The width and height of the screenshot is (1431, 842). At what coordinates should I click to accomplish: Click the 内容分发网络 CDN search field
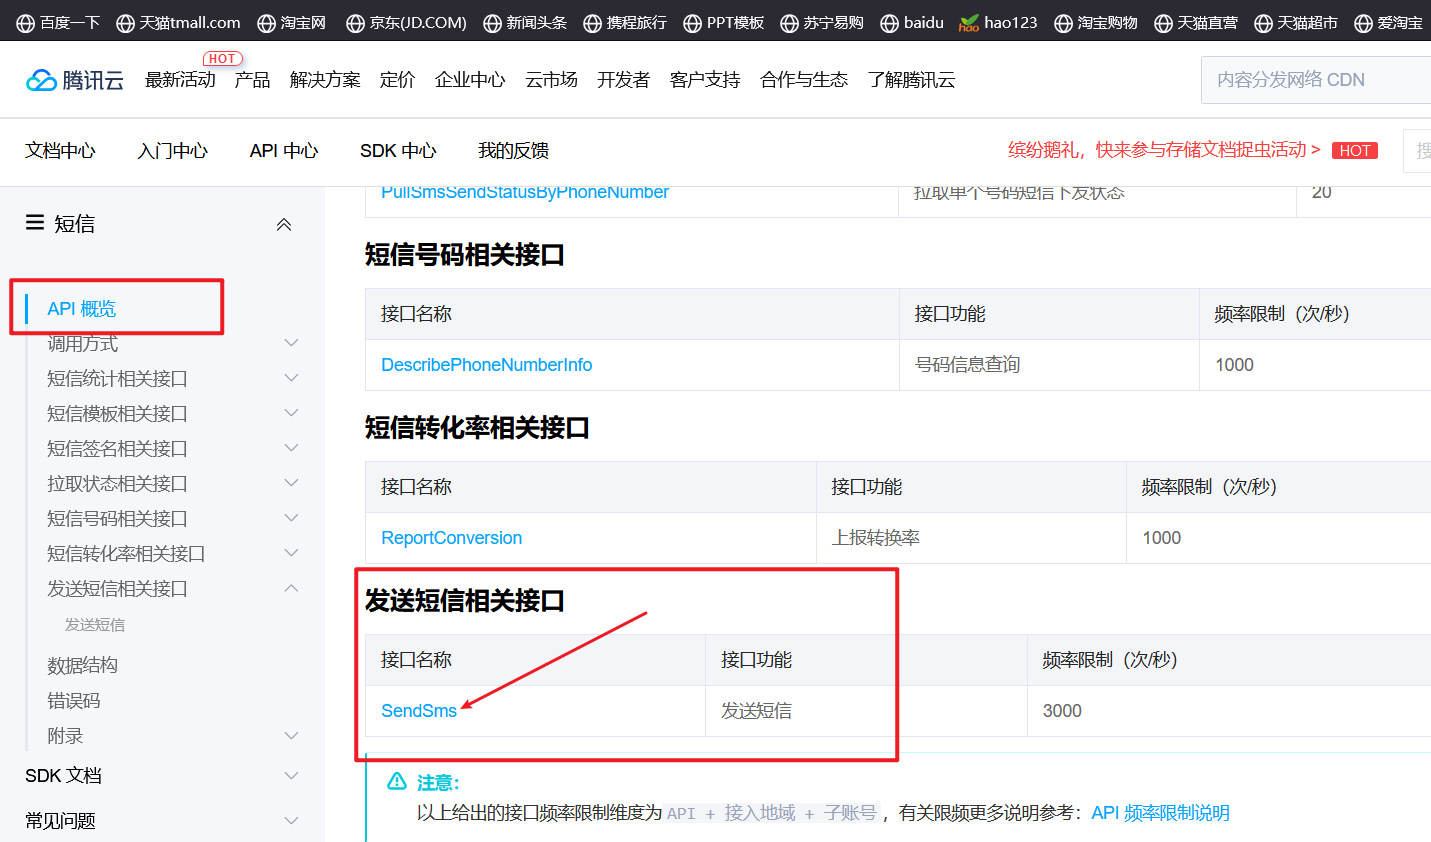pos(1316,80)
